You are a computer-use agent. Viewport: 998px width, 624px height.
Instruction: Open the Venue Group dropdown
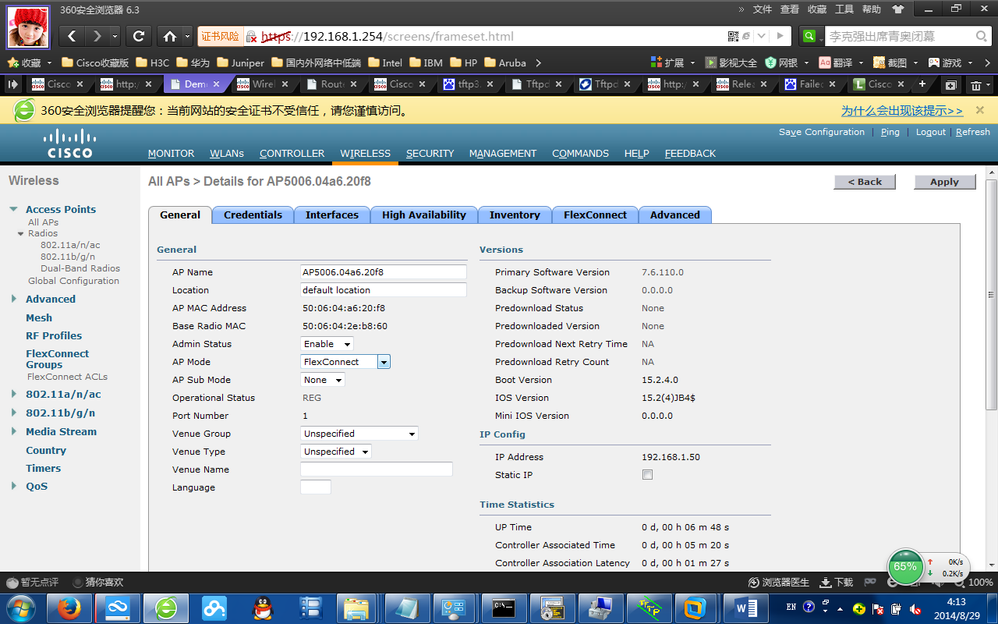click(x=359, y=434)
